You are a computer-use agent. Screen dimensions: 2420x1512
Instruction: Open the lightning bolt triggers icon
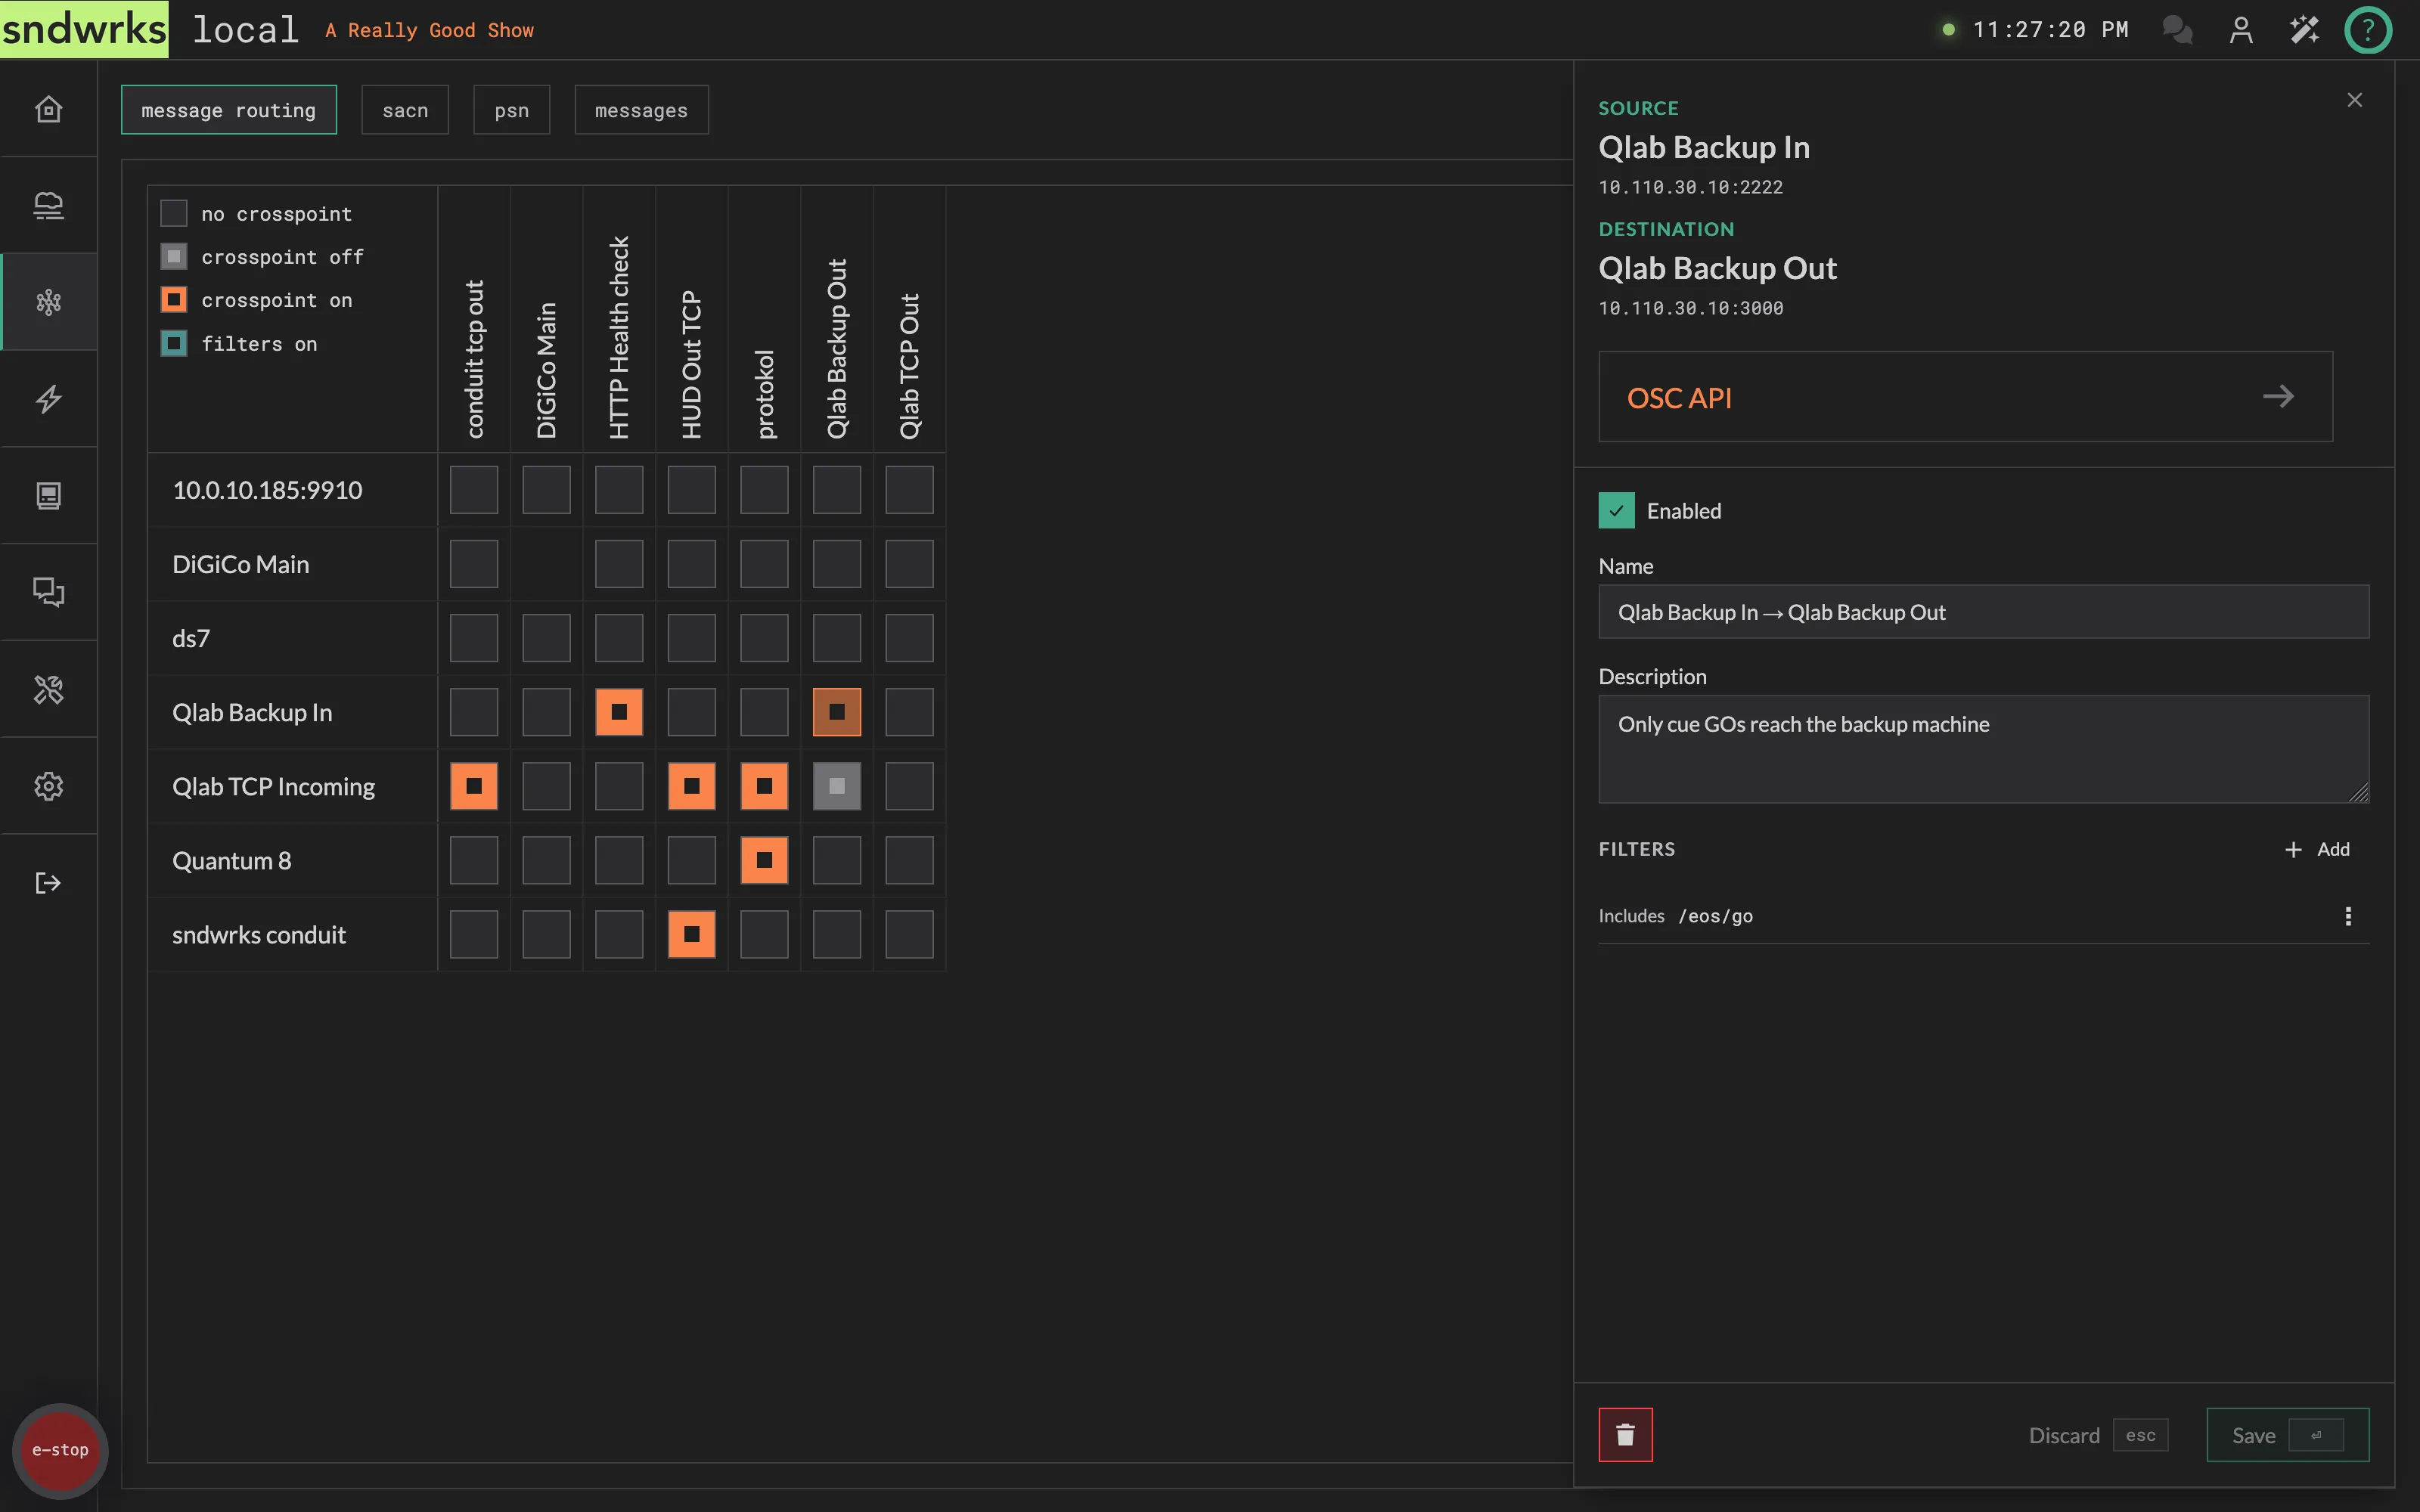[x=48, y=399]
